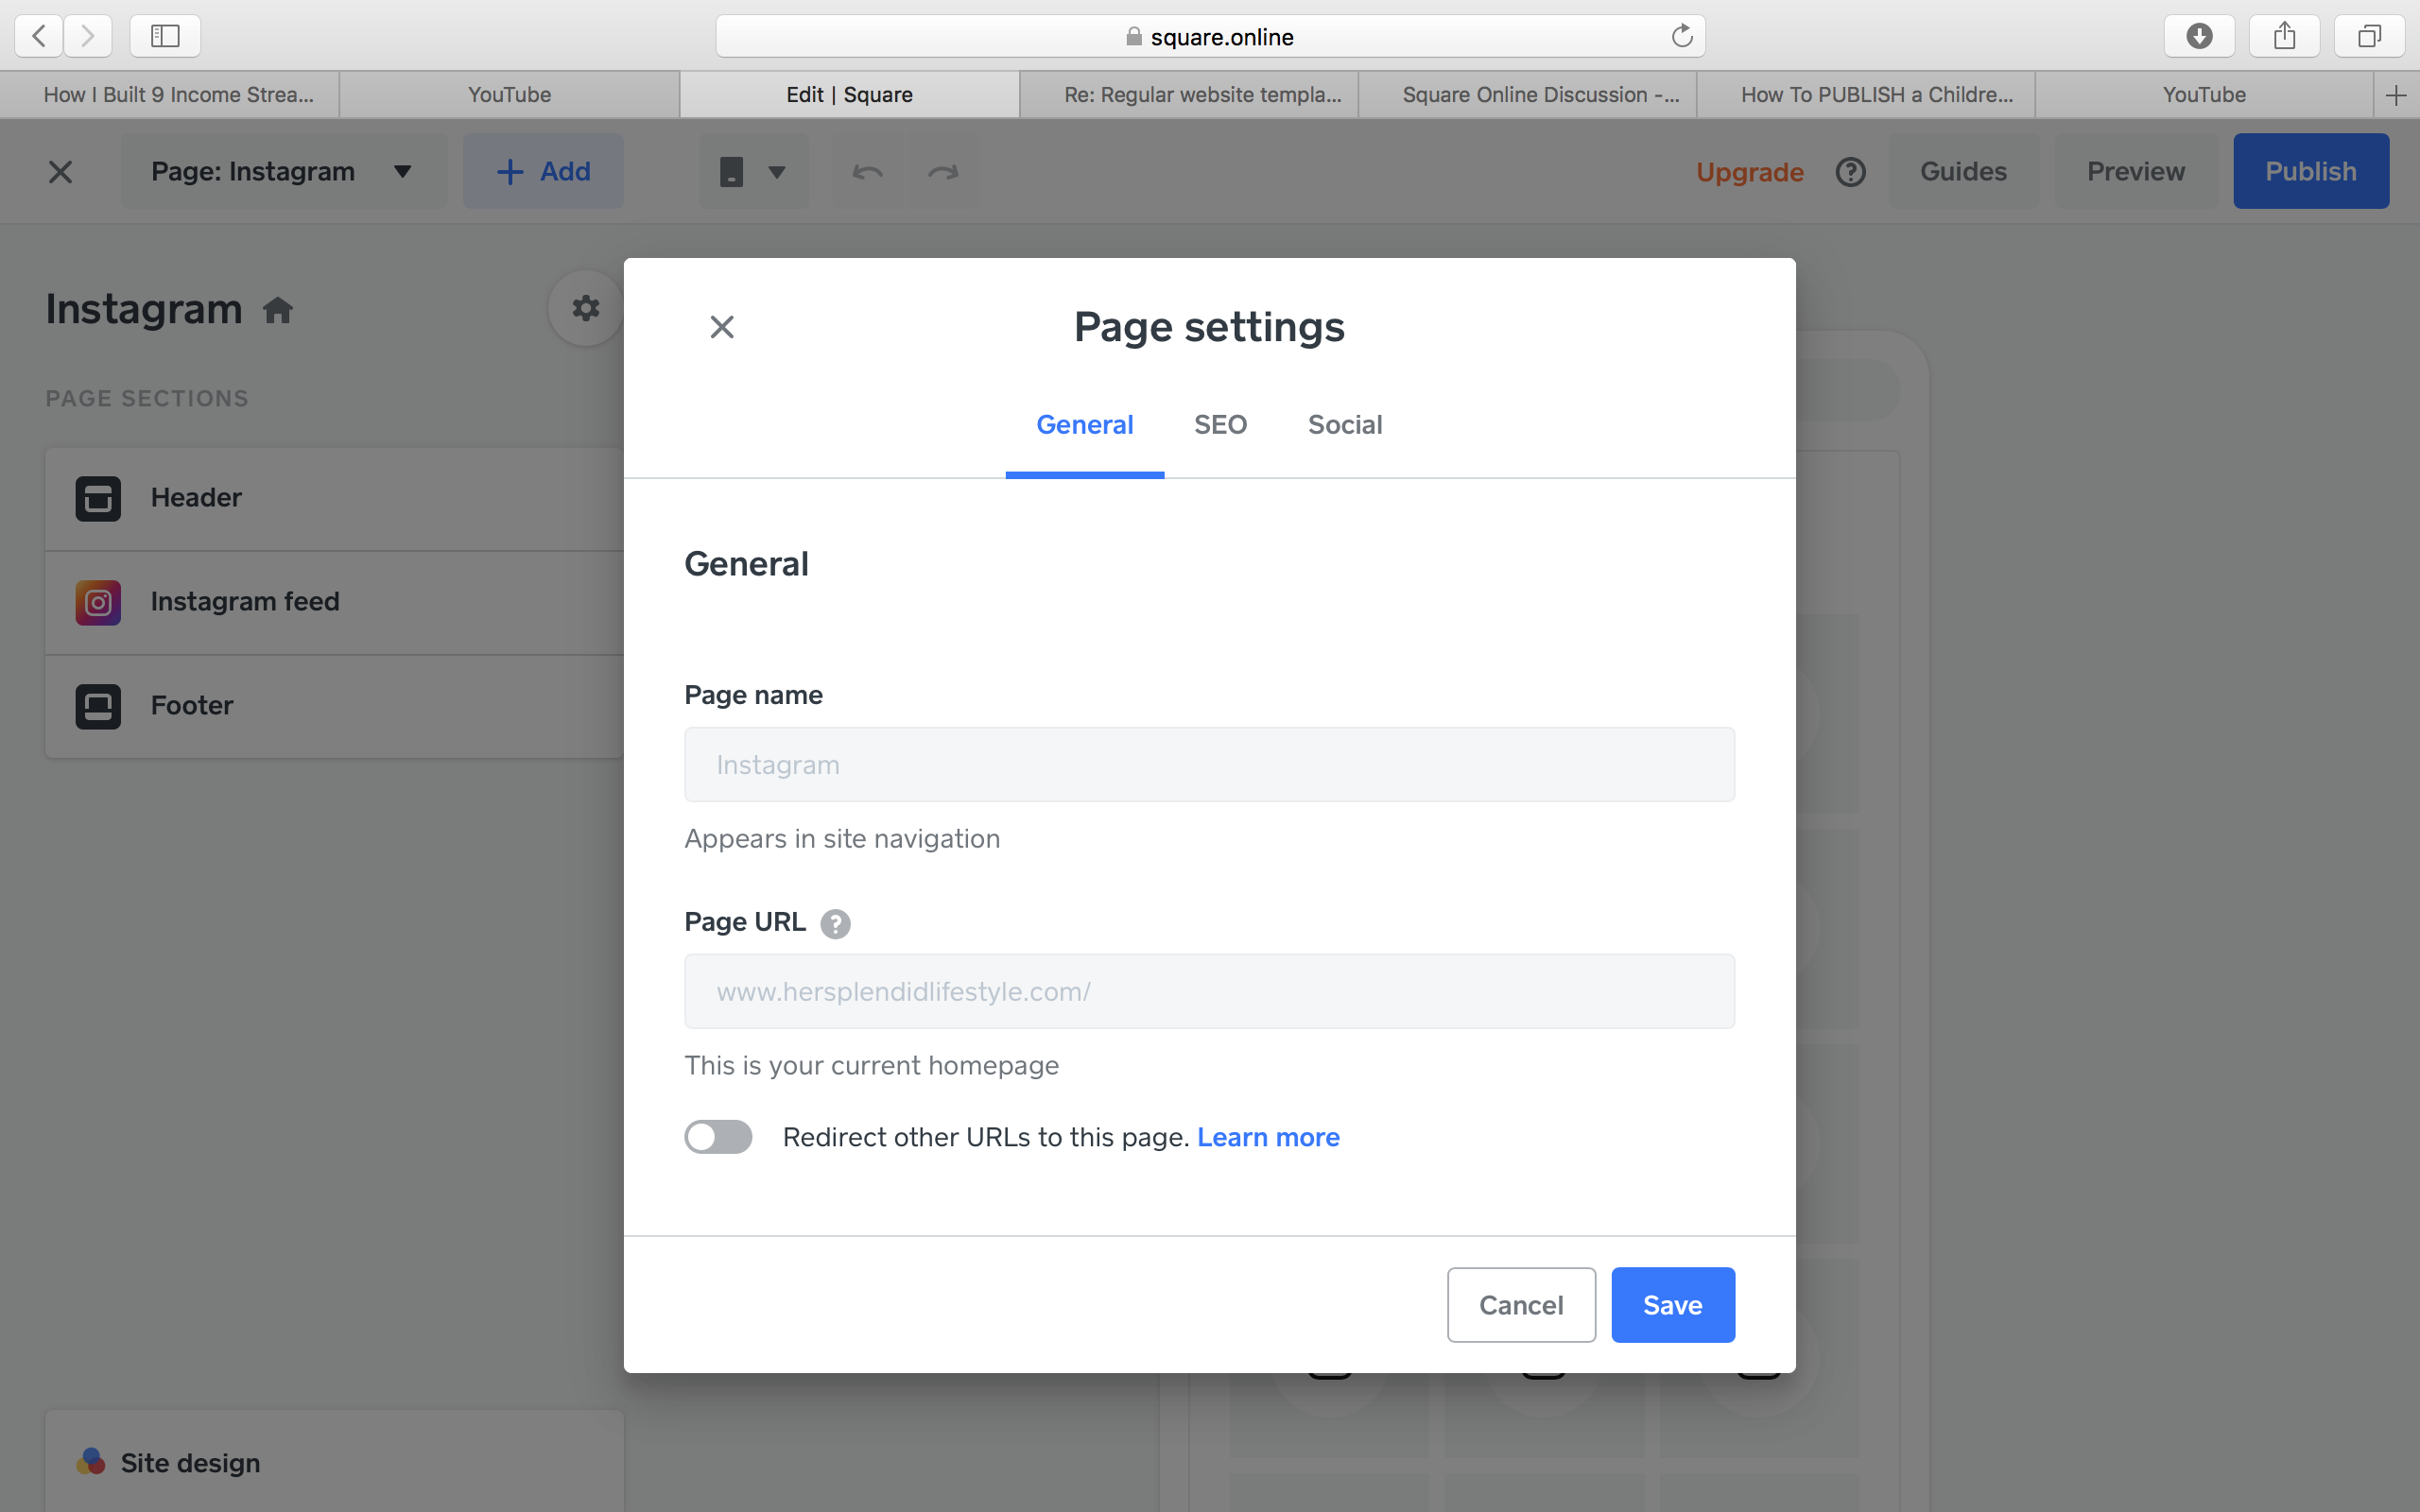Switch to How I Built 9 Income Streams tab

click(170, 95)
